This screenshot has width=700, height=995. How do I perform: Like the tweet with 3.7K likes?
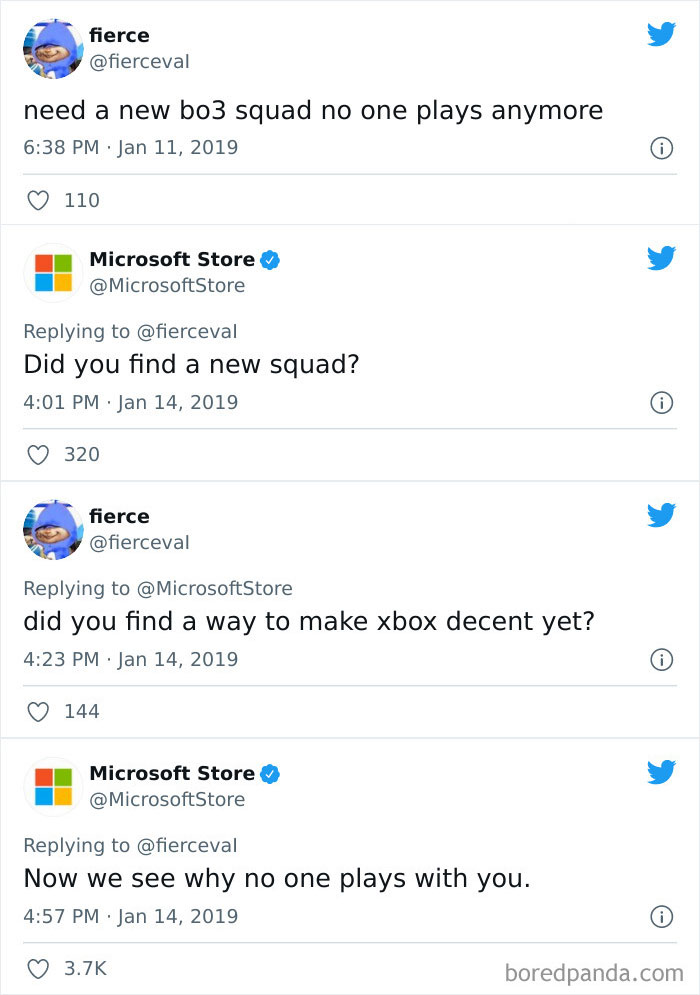pyautogui.click(x=38, y=968)
